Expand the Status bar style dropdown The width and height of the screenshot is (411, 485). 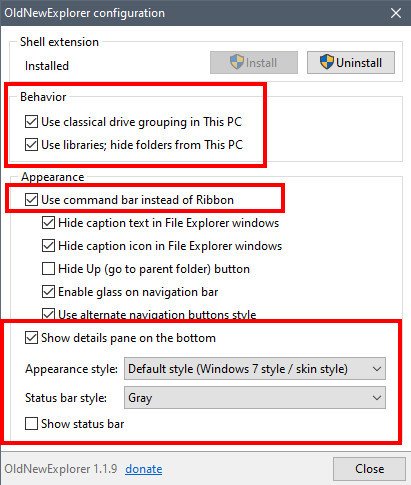click(x=255, y=398)
